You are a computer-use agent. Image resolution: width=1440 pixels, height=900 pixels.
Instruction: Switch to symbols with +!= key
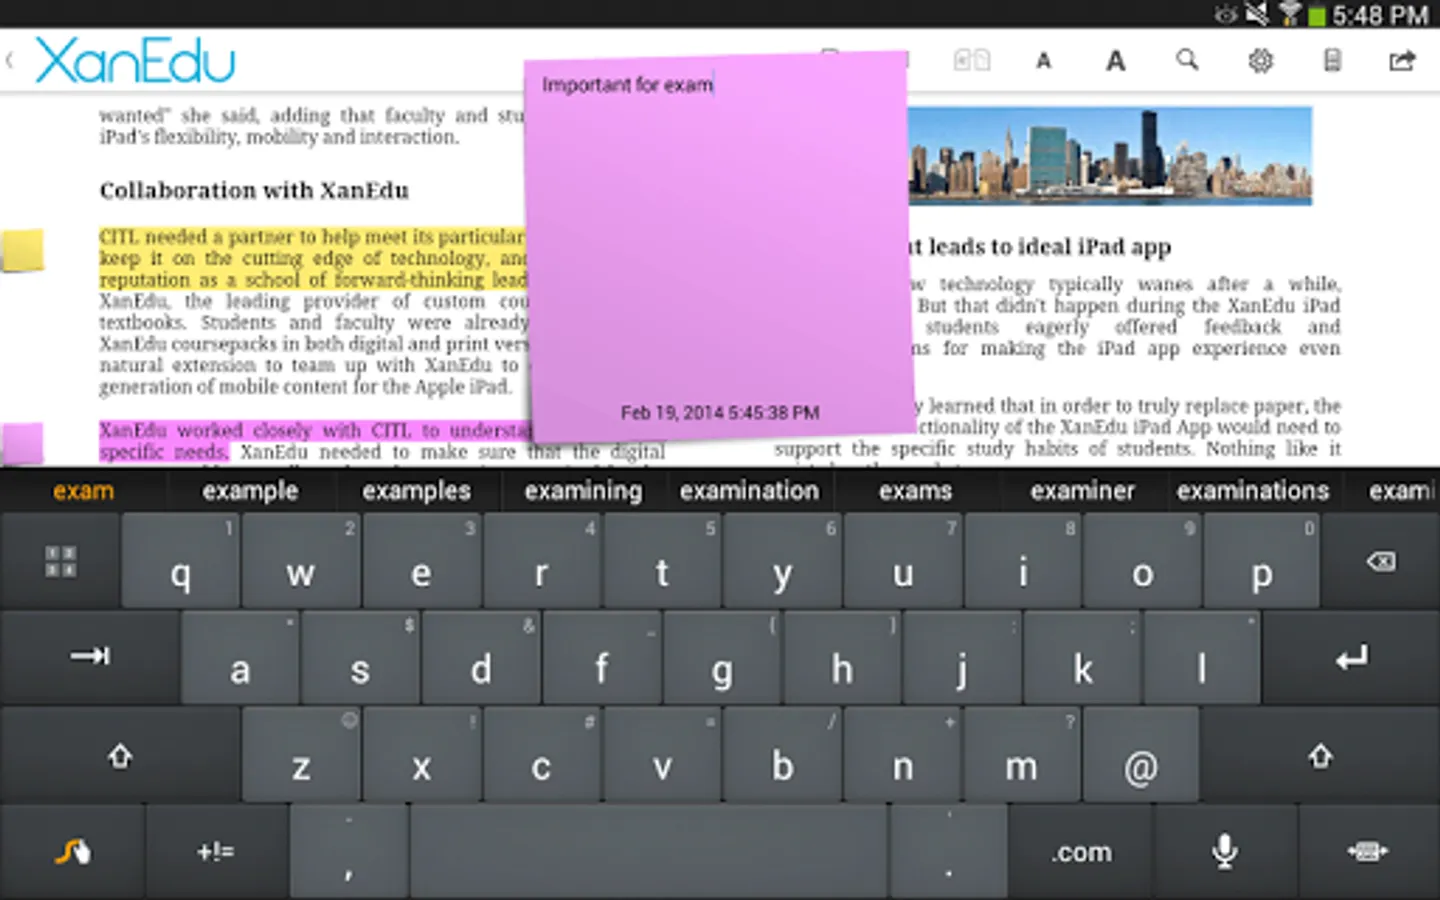click(x=216, y=851)
